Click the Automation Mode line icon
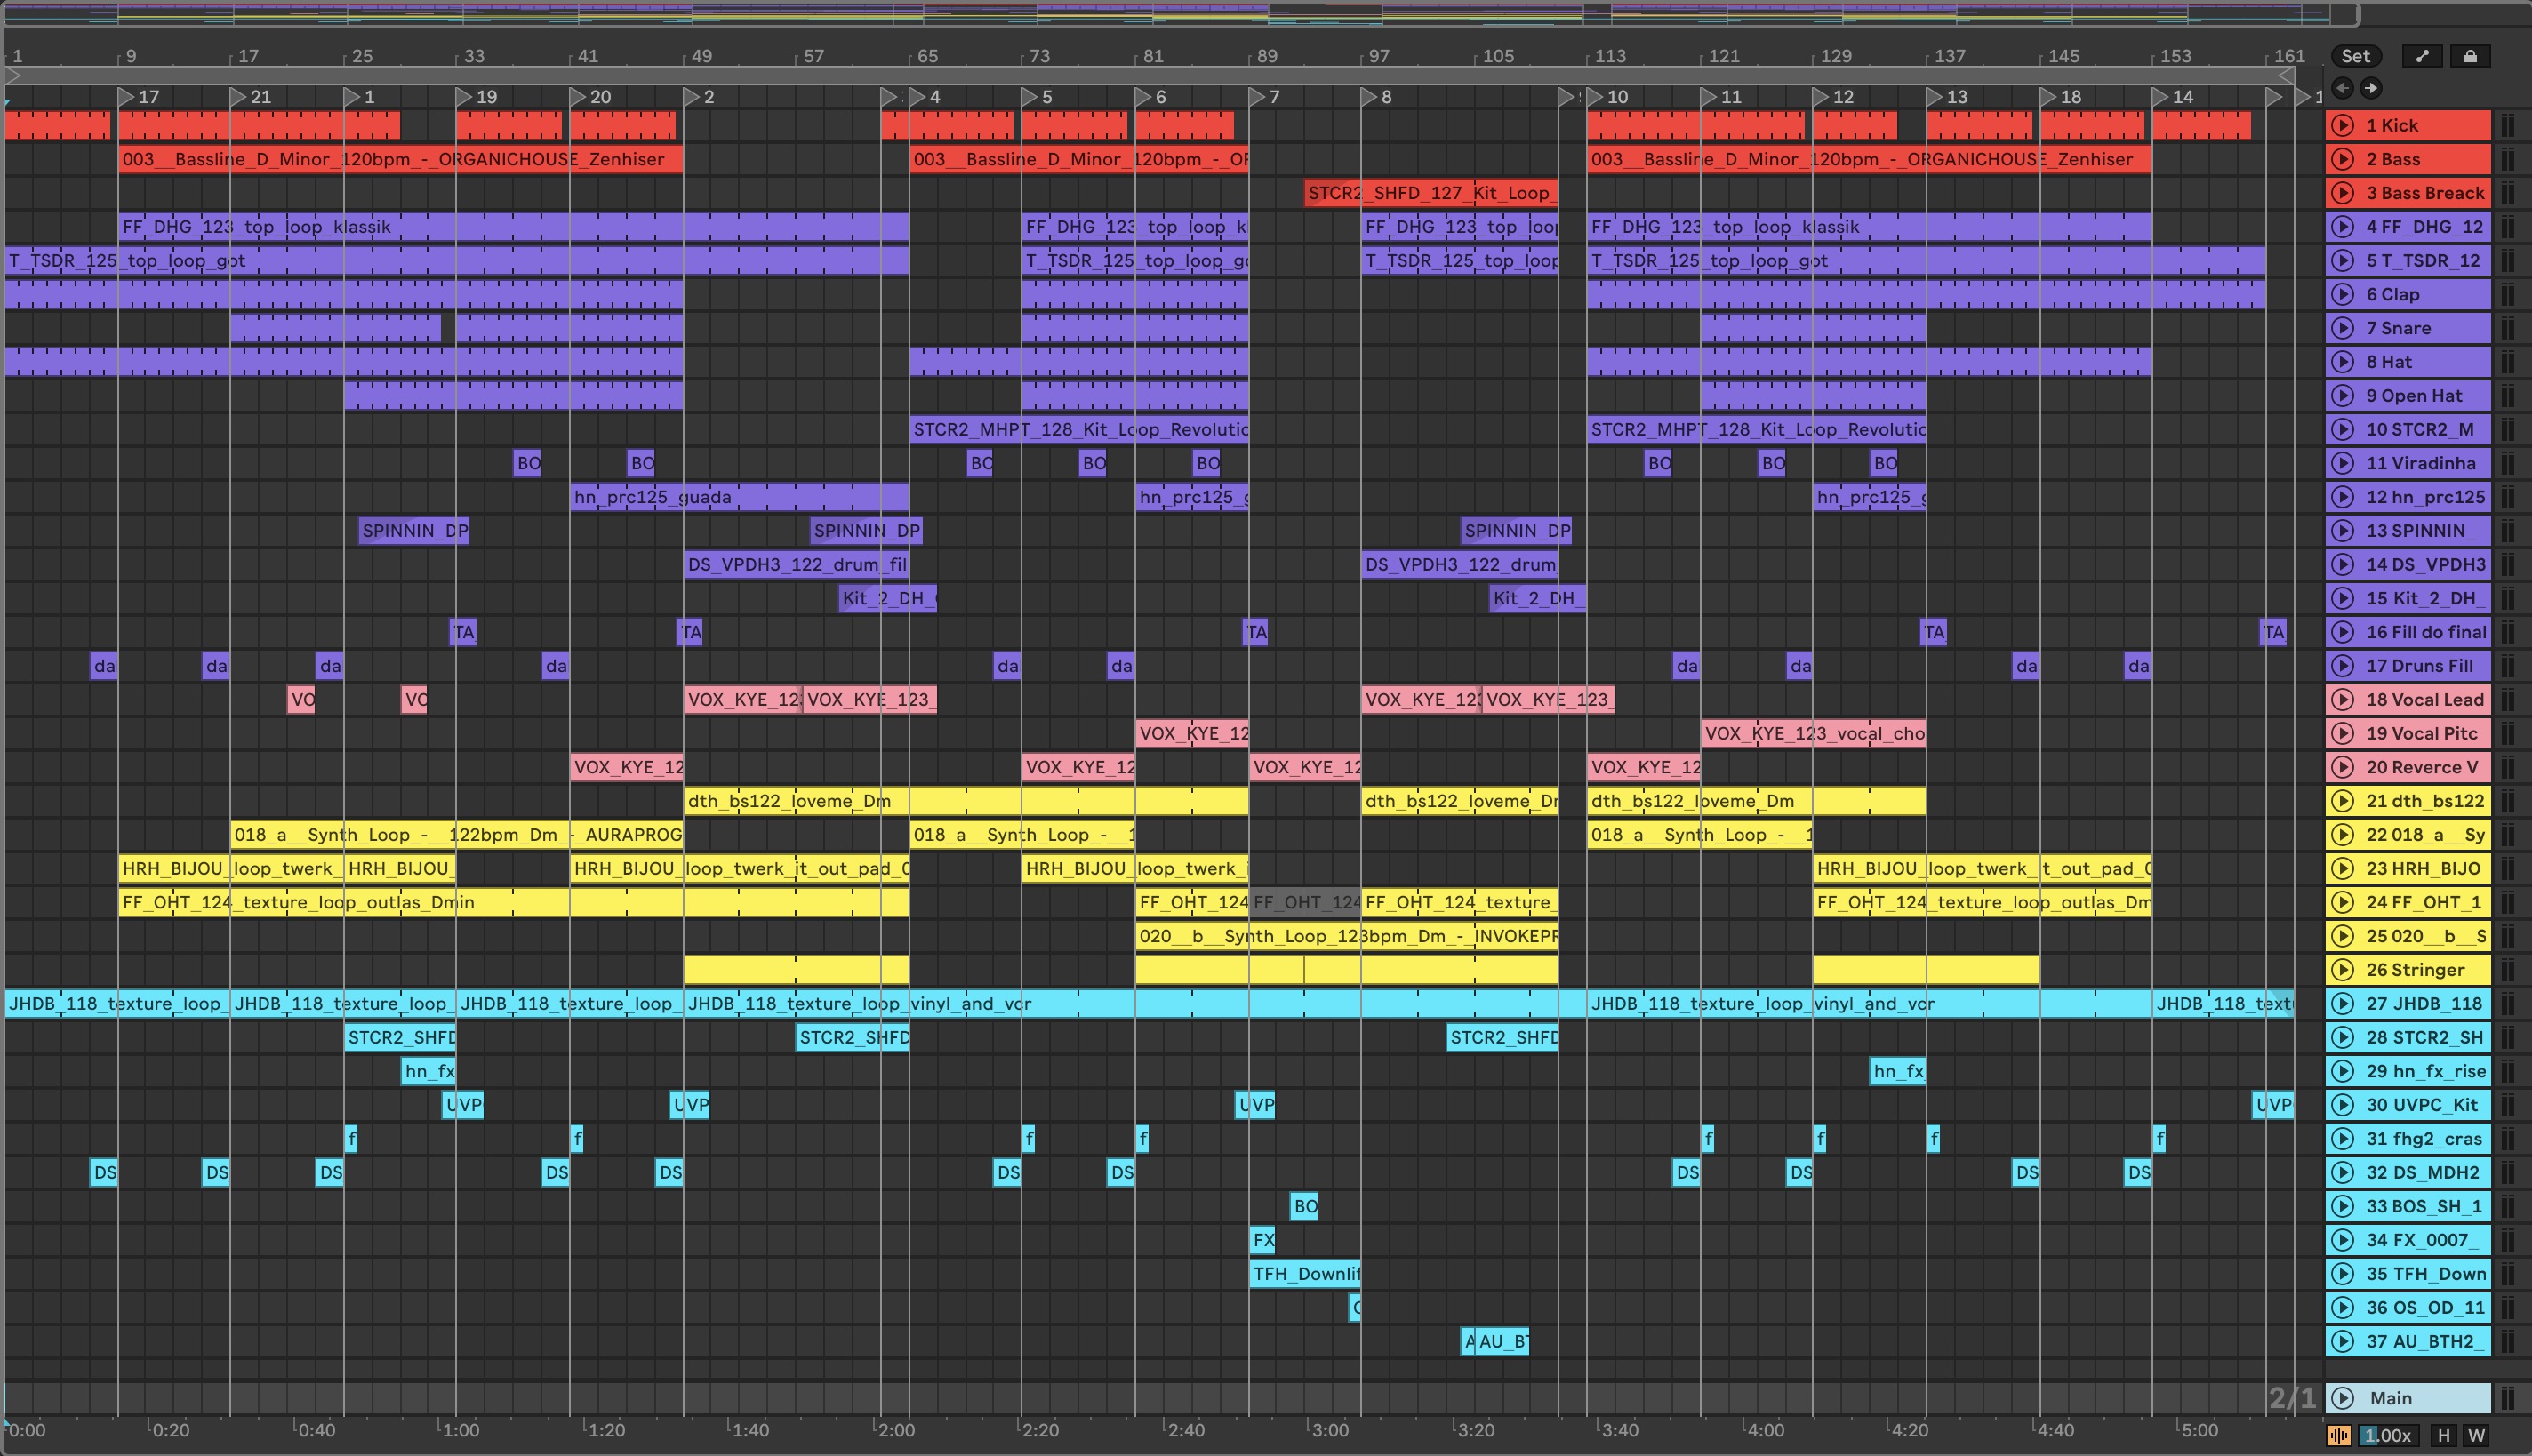2532x1456 pixels. (x=2421, y=56)
